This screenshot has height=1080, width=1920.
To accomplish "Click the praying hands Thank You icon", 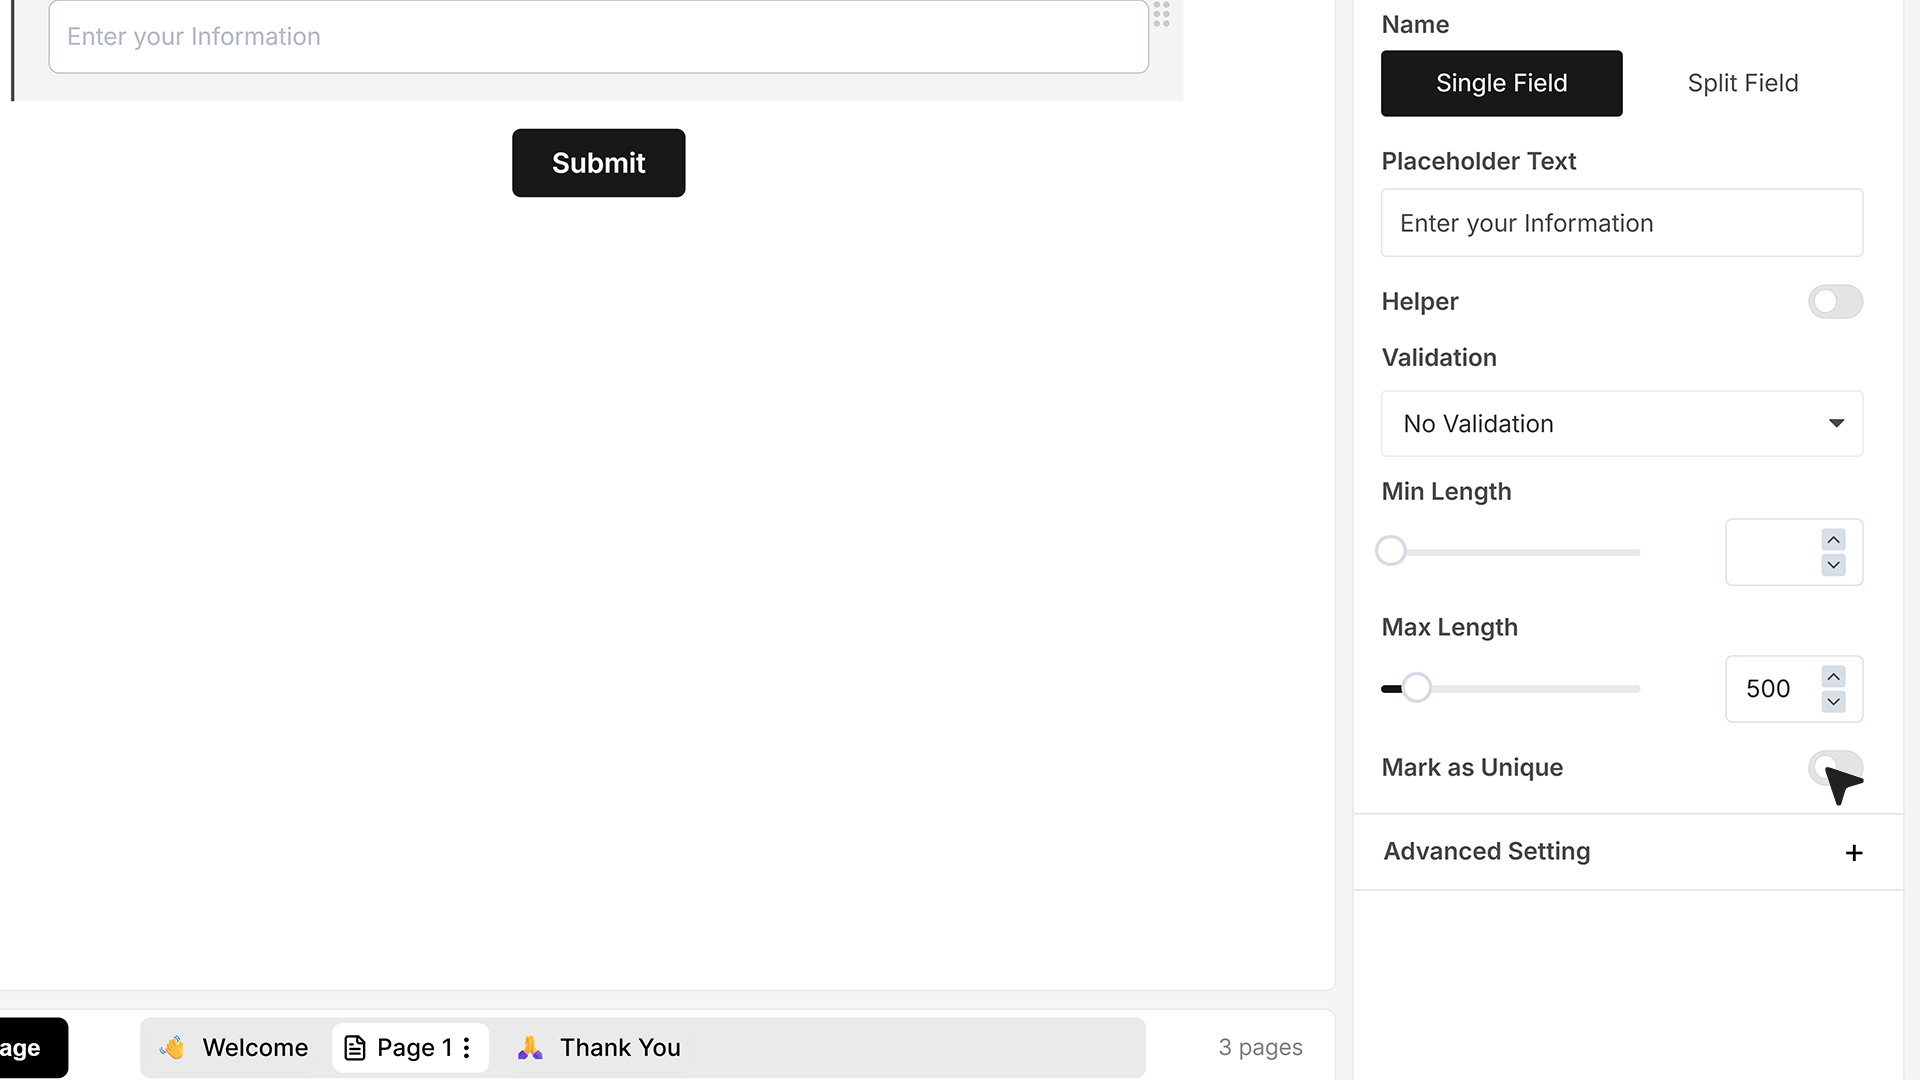I will (x=530, y=1047).
